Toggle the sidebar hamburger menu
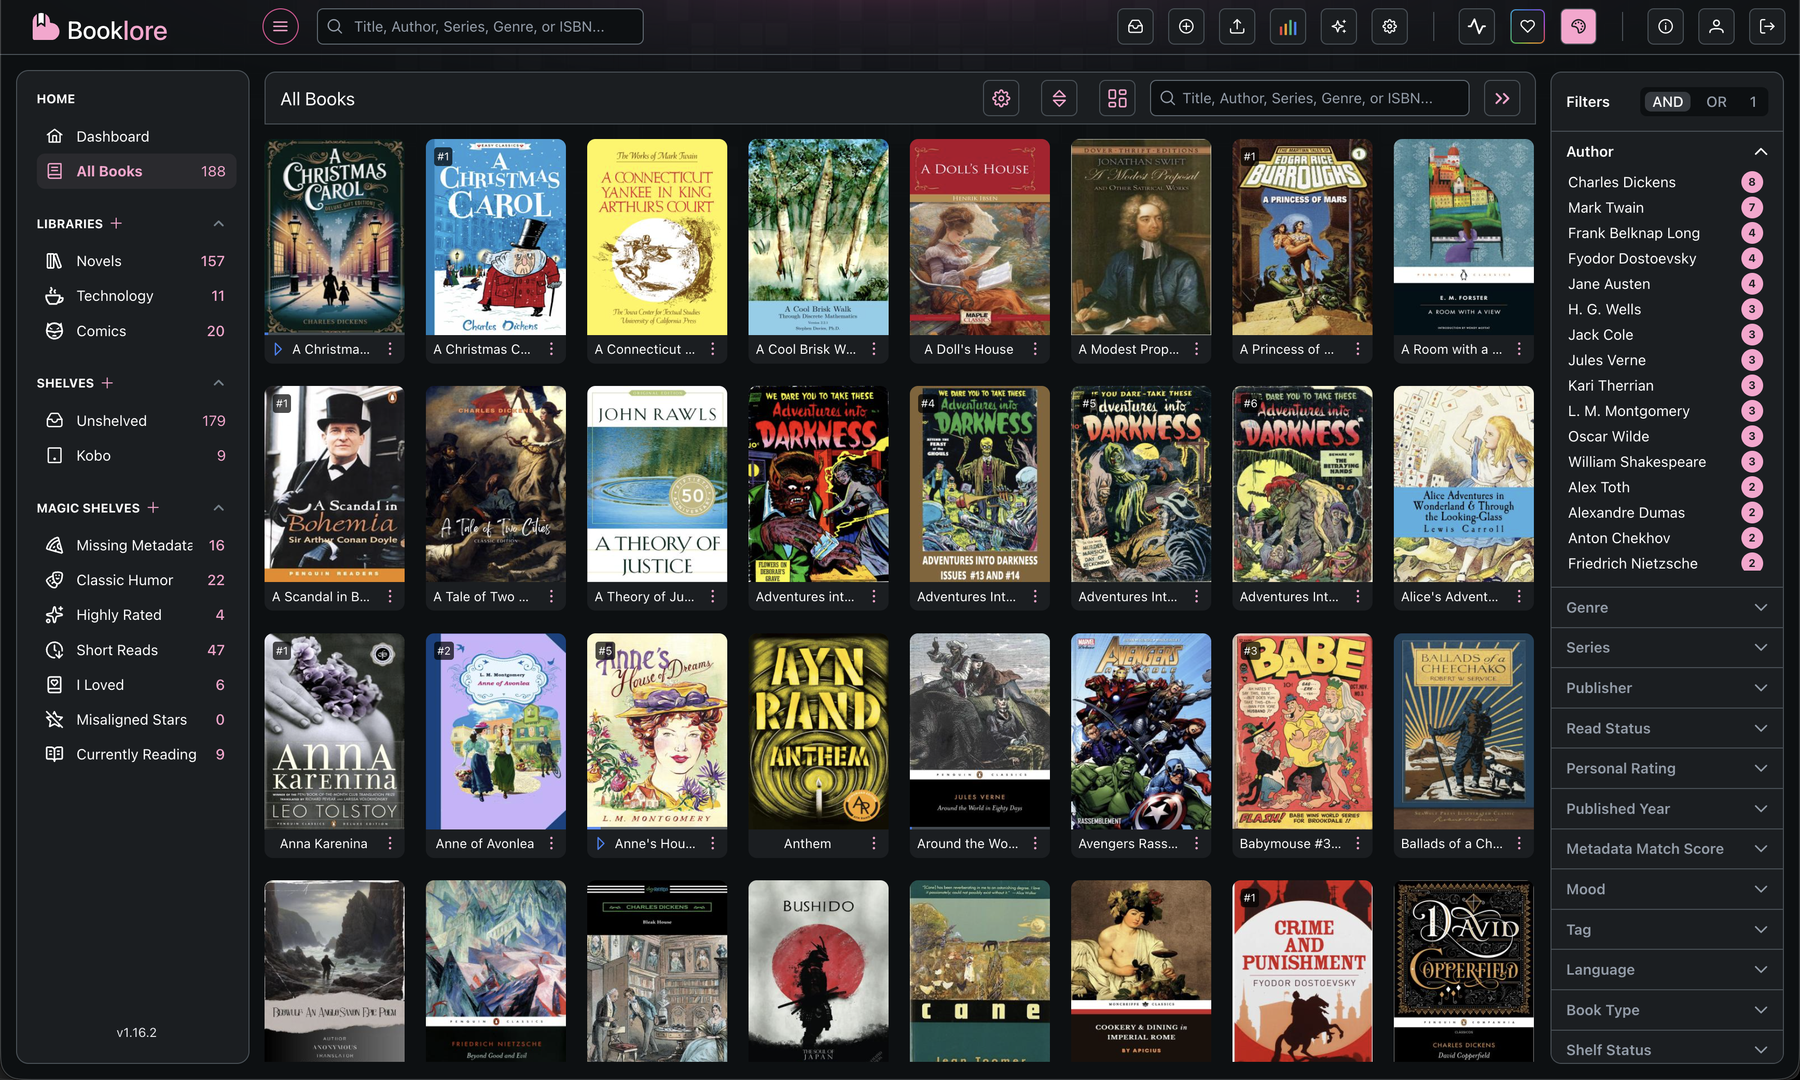This screenshot has height=1080, width=1800. click(x=280, y=26)
